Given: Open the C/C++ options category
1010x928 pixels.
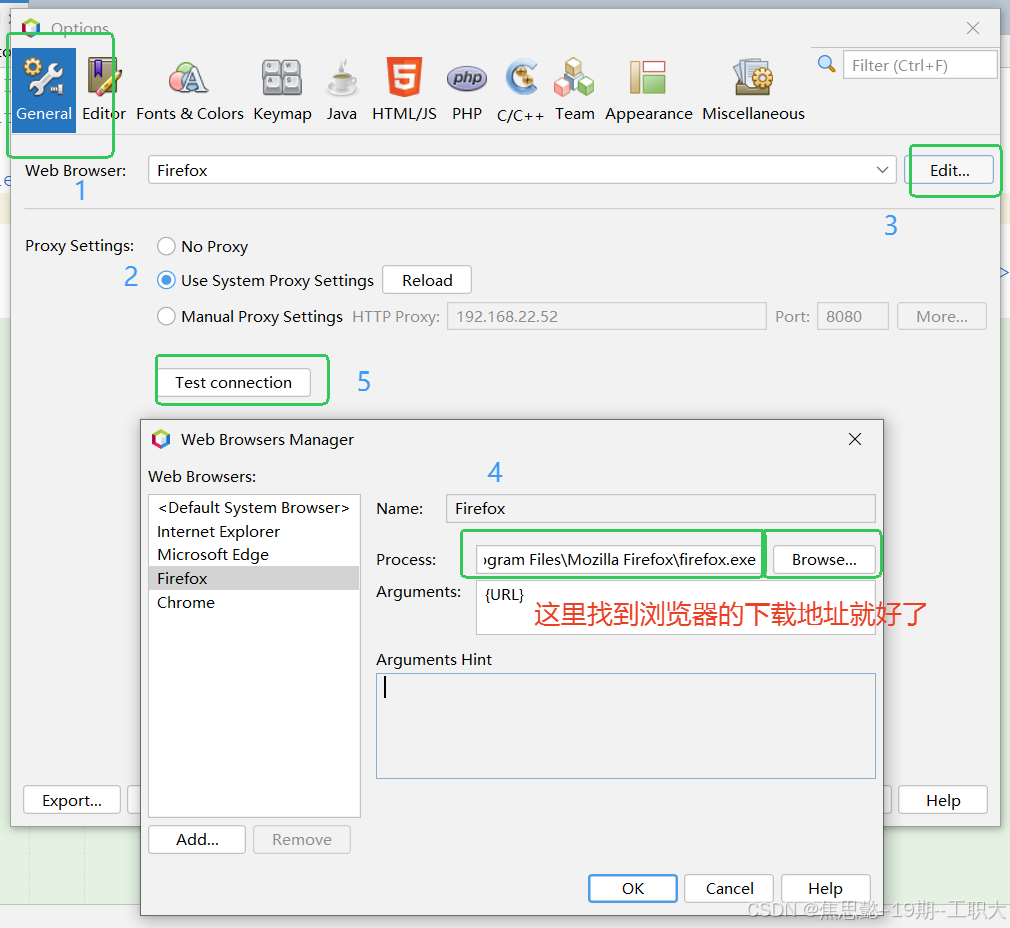Looking at the screenshot, I should point(520,90).
